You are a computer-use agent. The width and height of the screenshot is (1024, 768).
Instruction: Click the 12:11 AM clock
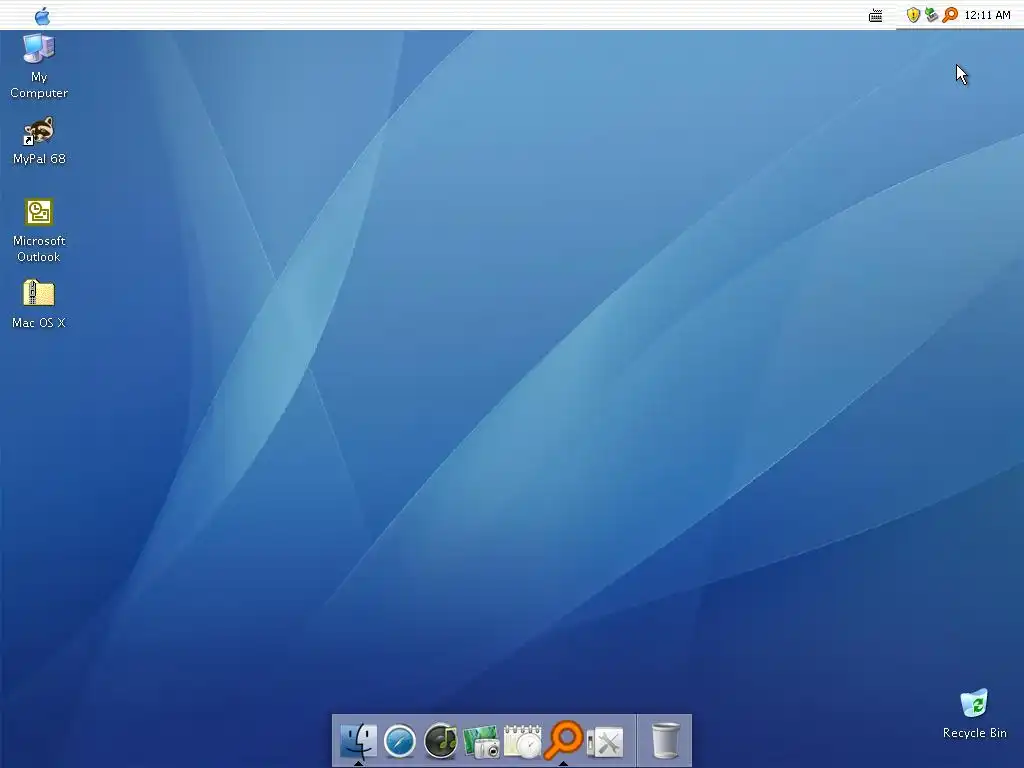point(987,15)
